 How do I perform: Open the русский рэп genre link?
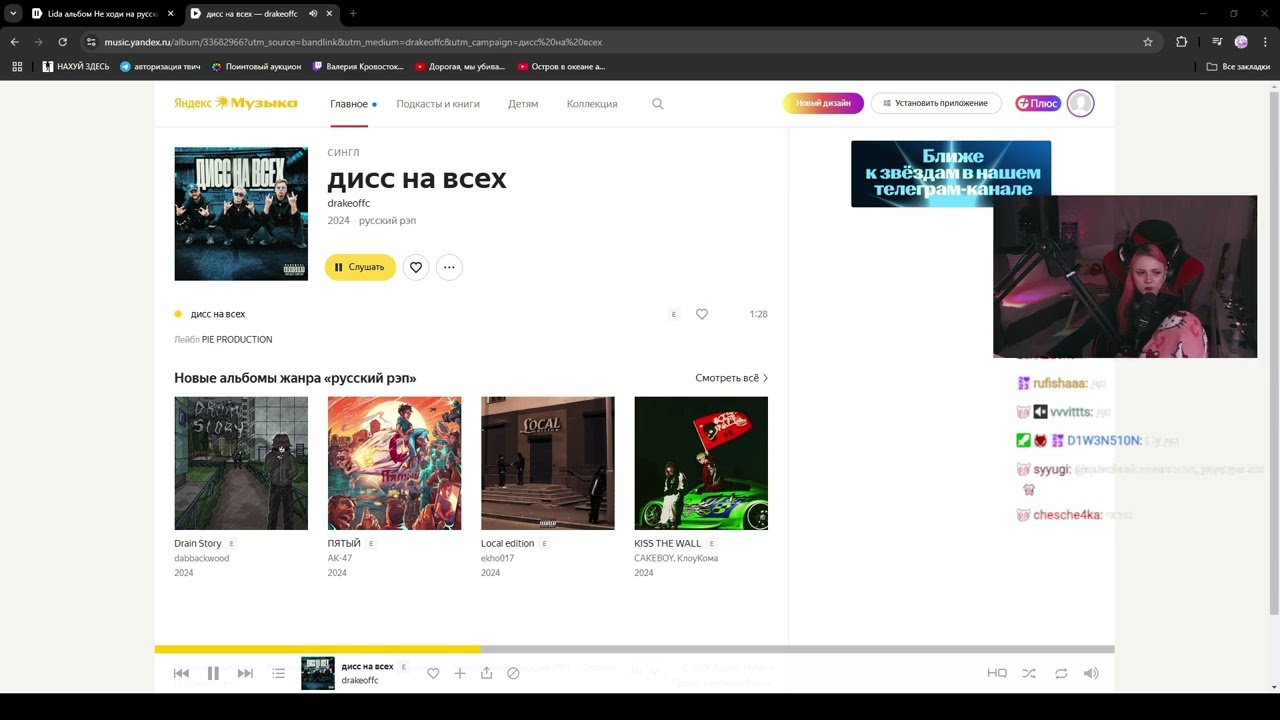[388, 220]
